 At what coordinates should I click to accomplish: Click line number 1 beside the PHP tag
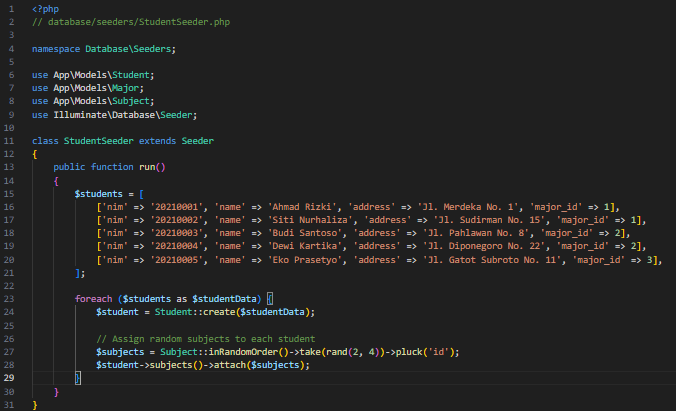[9, 8]
